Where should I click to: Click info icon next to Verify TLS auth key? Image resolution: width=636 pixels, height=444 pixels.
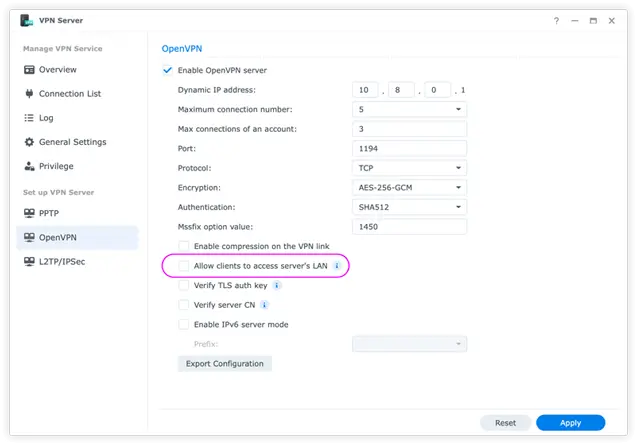(x=277, y=285)
